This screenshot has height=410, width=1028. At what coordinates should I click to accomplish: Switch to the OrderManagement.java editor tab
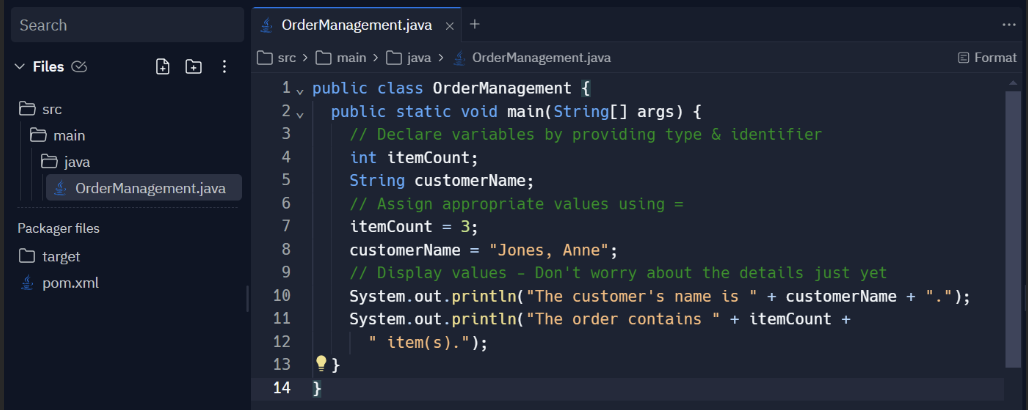(357, 26)
